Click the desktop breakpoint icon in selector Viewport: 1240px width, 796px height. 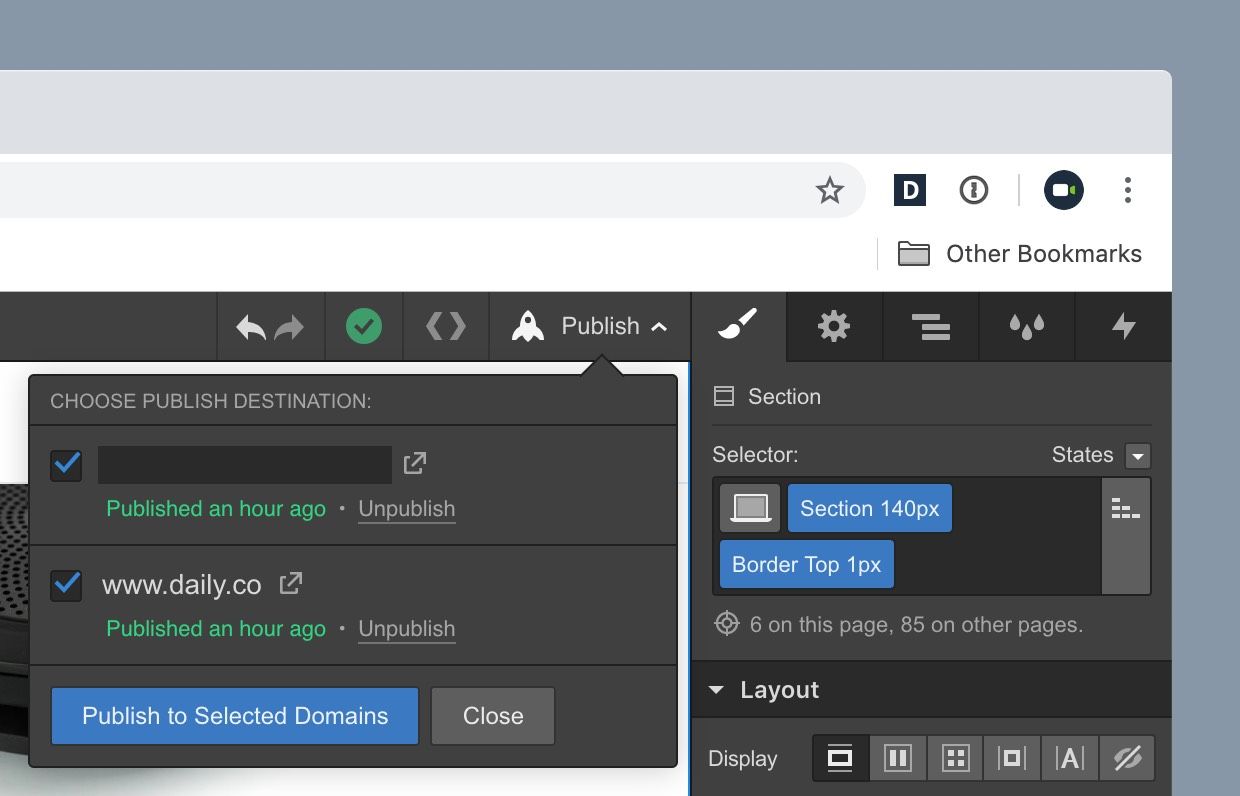coord(750,508)
